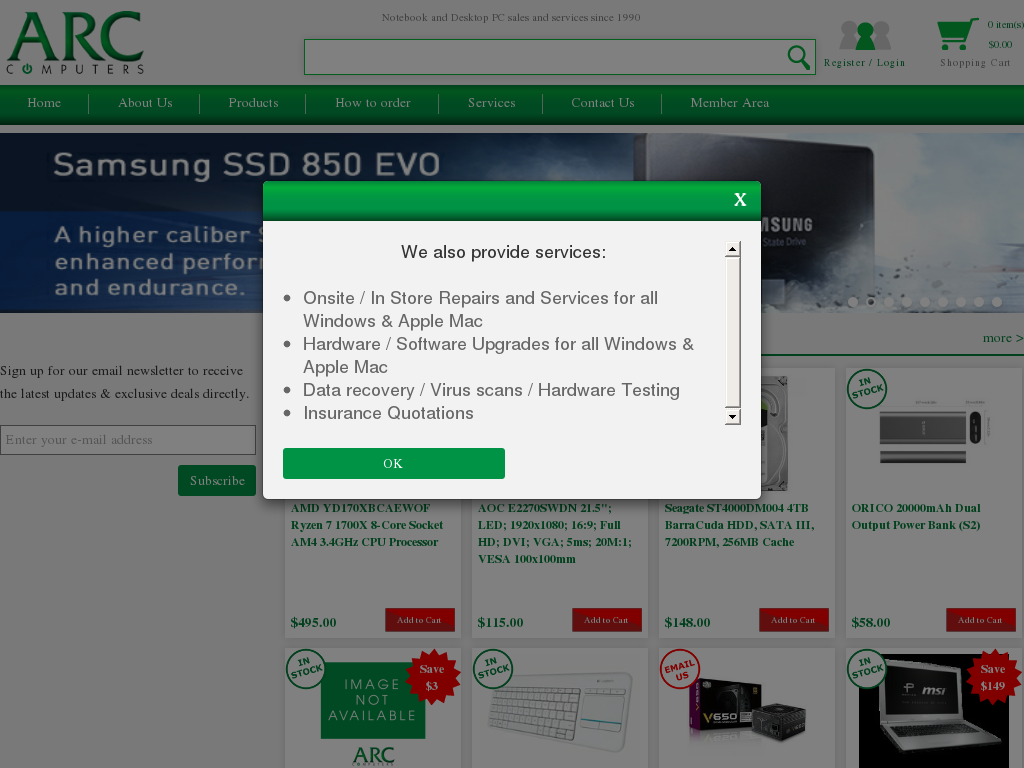
Task: Click 'We also provide services:' heading
Action: coord(504,252)
